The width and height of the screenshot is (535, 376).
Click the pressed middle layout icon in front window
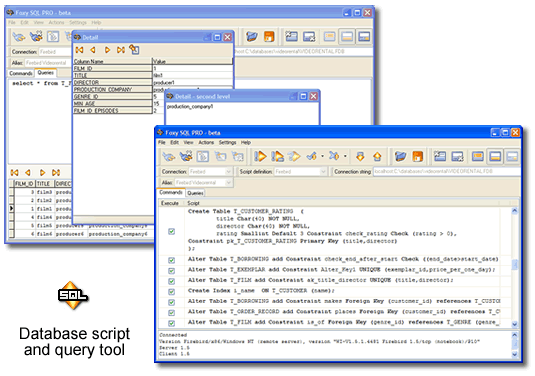(495, 157)
